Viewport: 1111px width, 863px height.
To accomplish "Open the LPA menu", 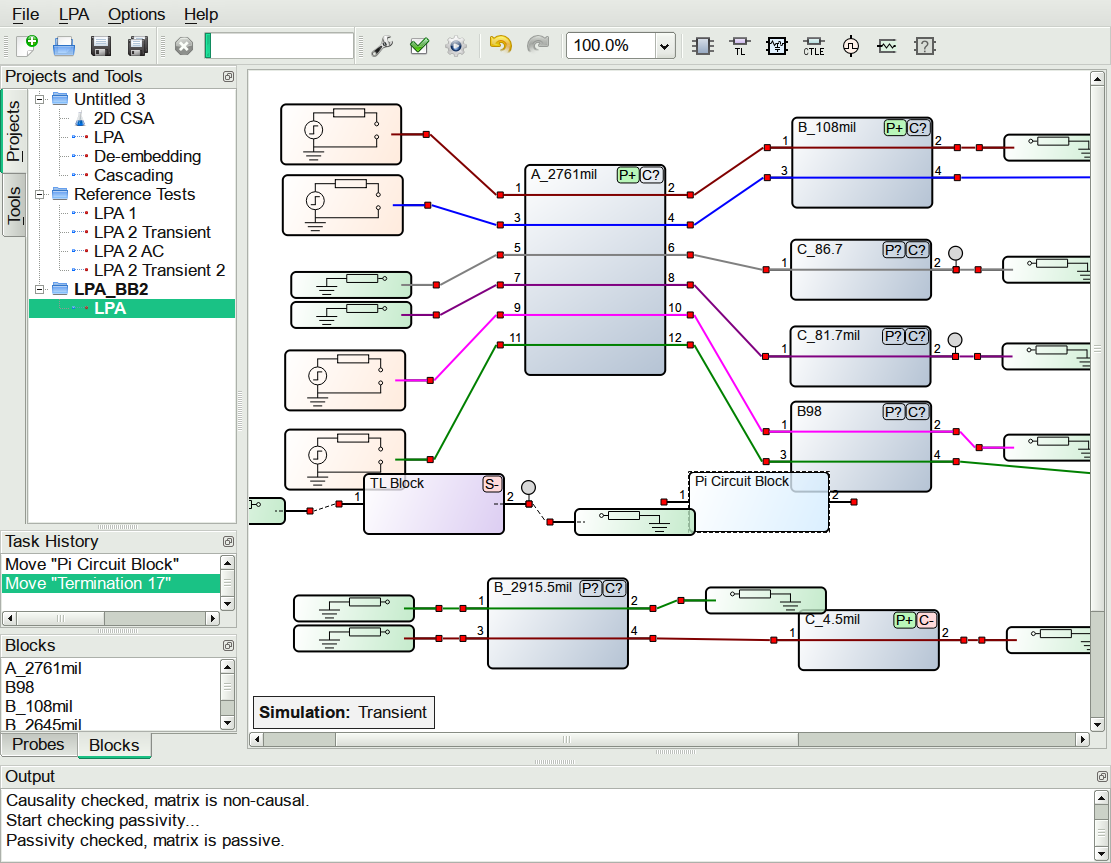I will [73, 14].
